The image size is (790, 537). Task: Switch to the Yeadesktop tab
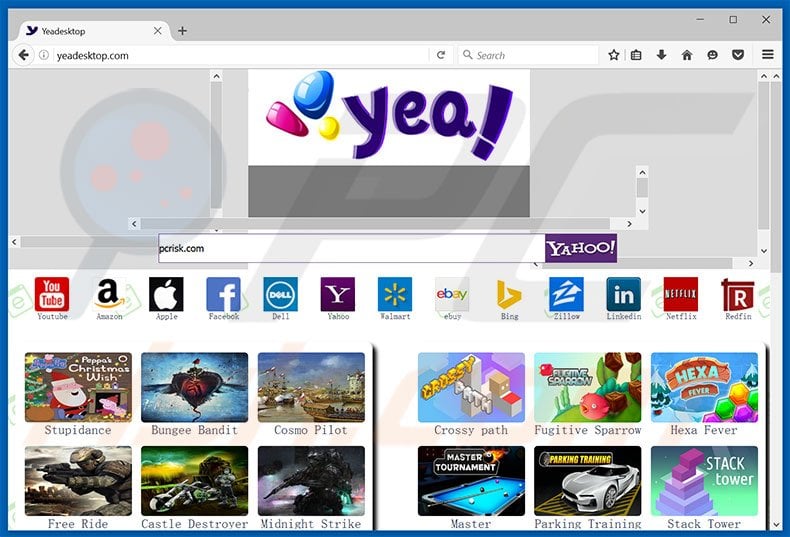(x=91, y=31)
